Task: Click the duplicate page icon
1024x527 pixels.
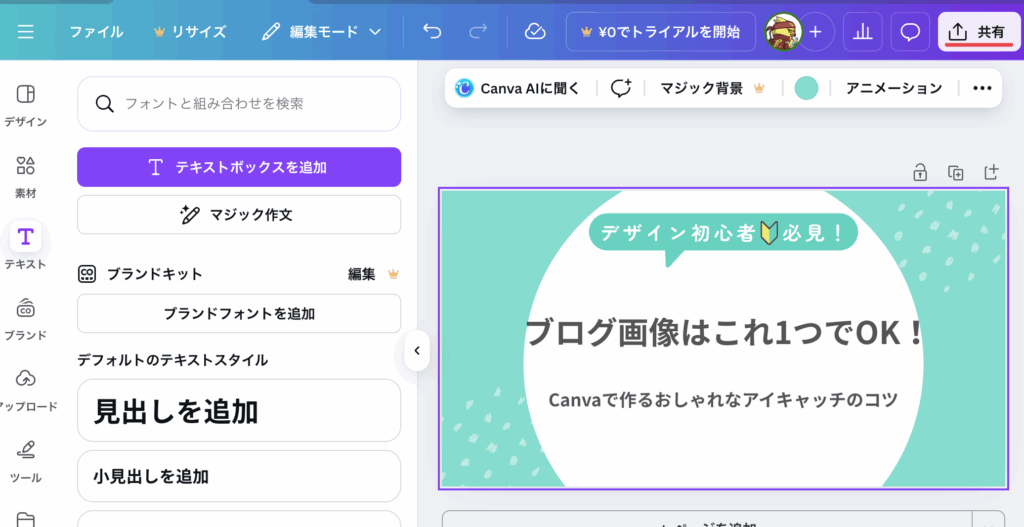Action: click(x=956, y=173)
